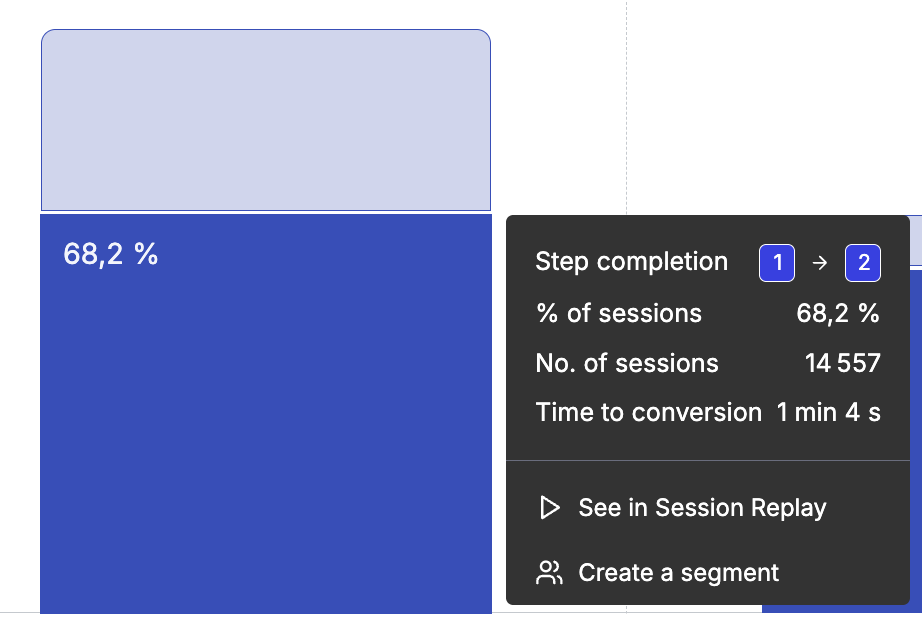The width and height of the screenshot is (922, 620).
Task: Click the play icon beside Session Replay
Action: point(550,508)
